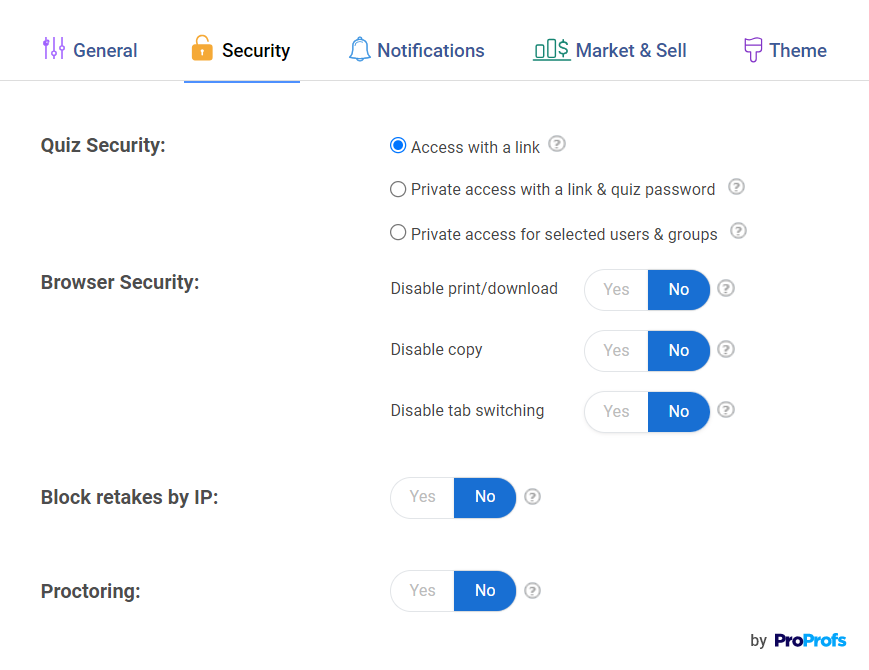
Task: Set Disable copy toggle to Yes
Action: pyautogui.click(x=616, y=350)
